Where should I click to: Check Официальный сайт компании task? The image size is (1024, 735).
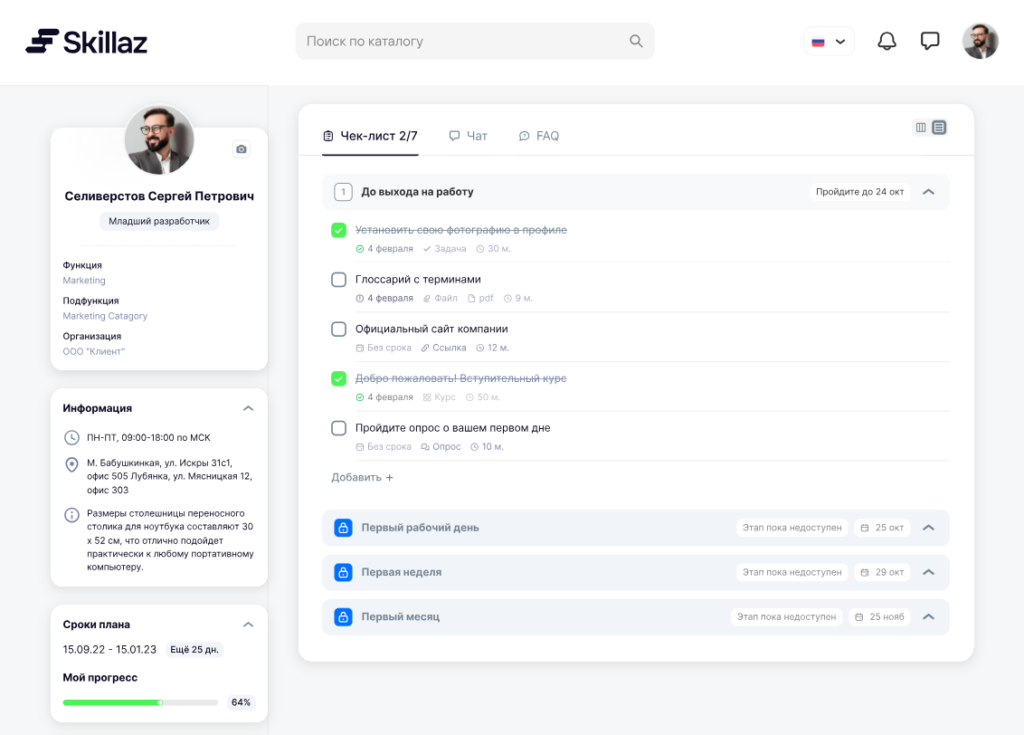point(338,329)
